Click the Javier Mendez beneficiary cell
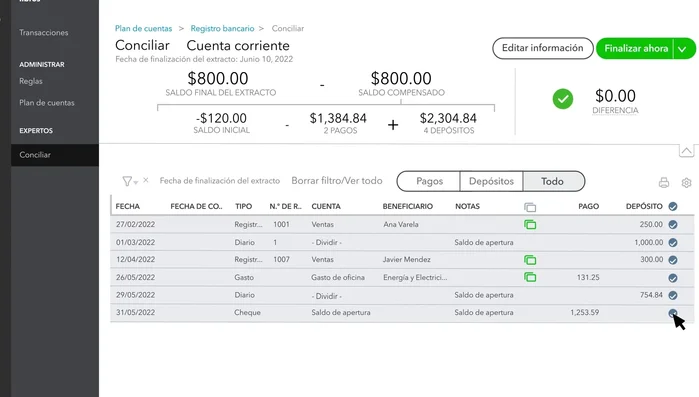Image resolution: width=699 pixels, height=397 pixels. pos(407,259)
